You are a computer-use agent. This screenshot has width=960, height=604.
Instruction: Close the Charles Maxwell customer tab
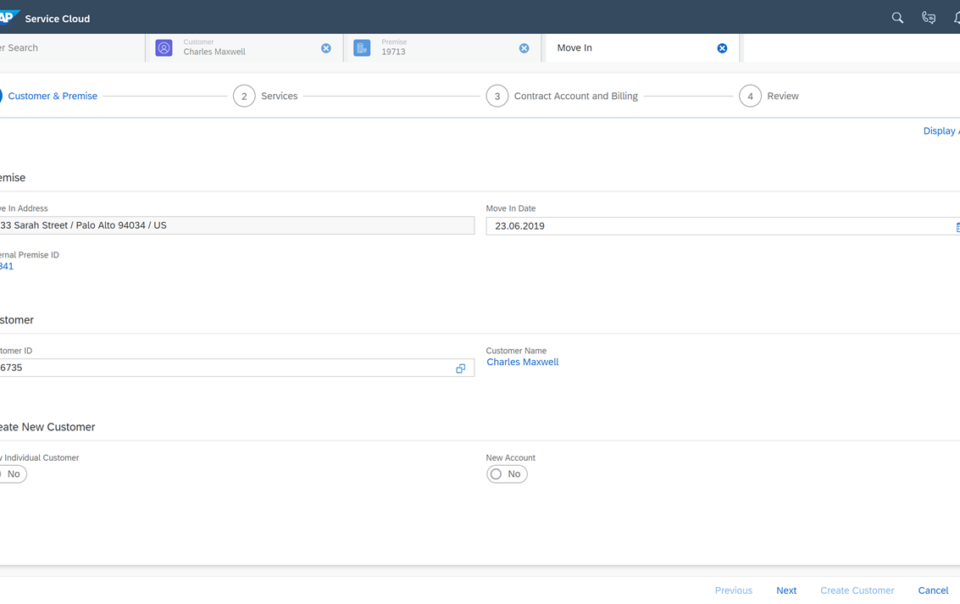[x=326, y=48]
